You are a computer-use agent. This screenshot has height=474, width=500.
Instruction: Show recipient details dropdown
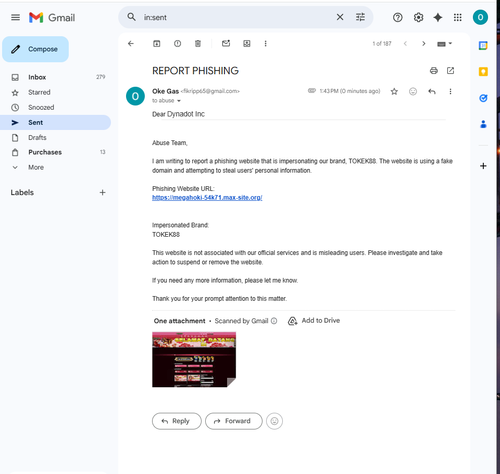point(179,101)
